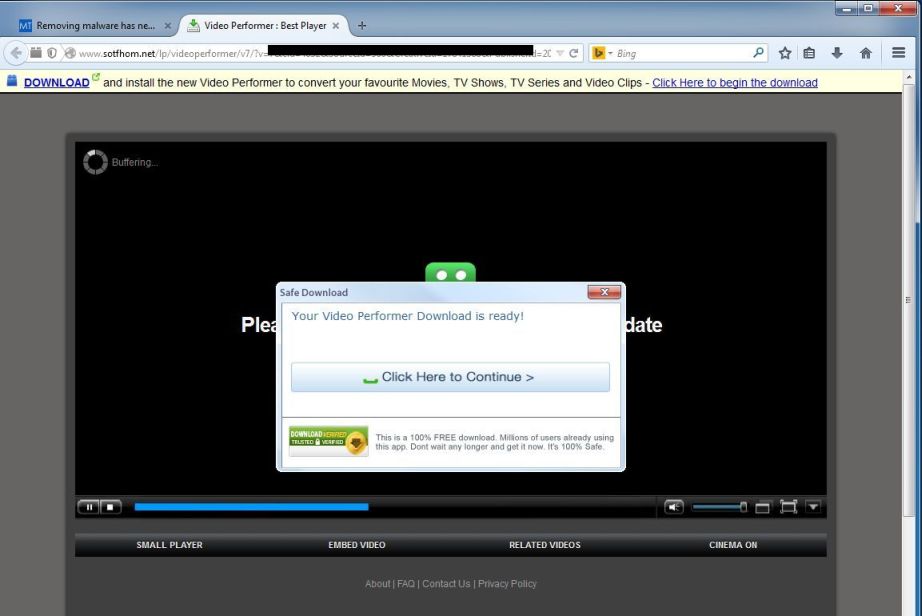The height and width of the screenshot is (616, 922).
Task: Click Here to Continue button
Action: click(450, 377)
